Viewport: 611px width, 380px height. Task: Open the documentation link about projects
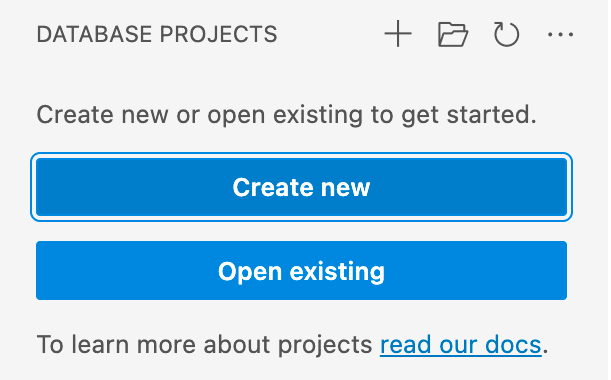461,345
